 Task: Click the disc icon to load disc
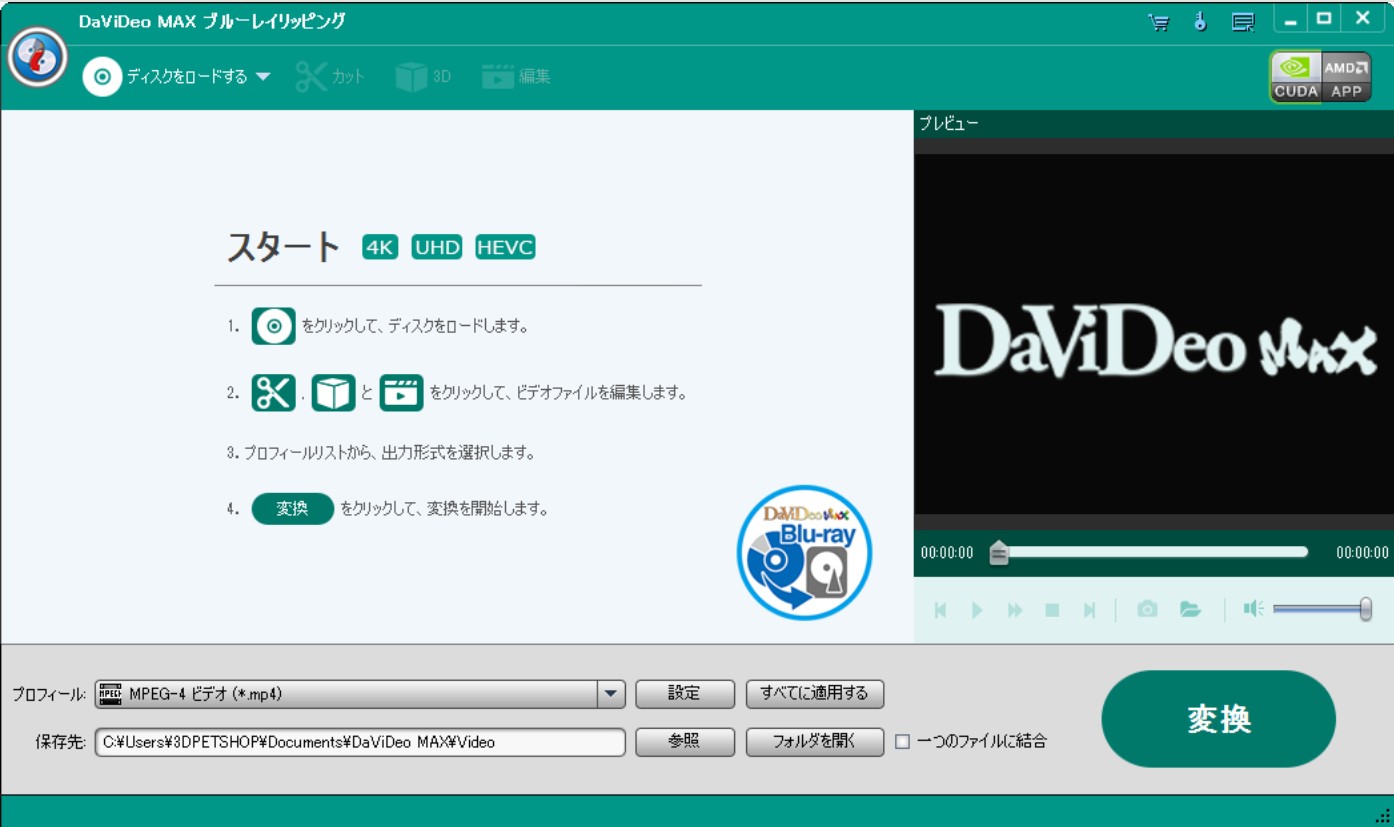102,76
